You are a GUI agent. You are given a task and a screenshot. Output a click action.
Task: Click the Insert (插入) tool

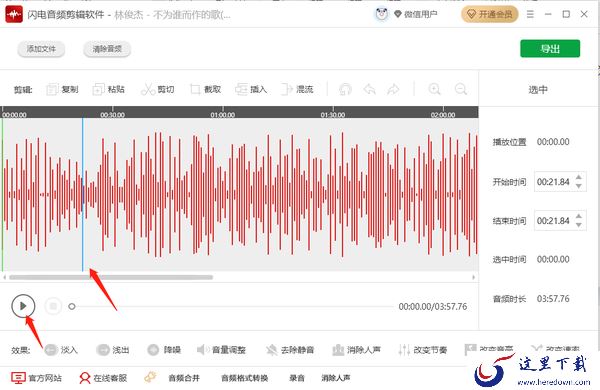tap(251, 90)
